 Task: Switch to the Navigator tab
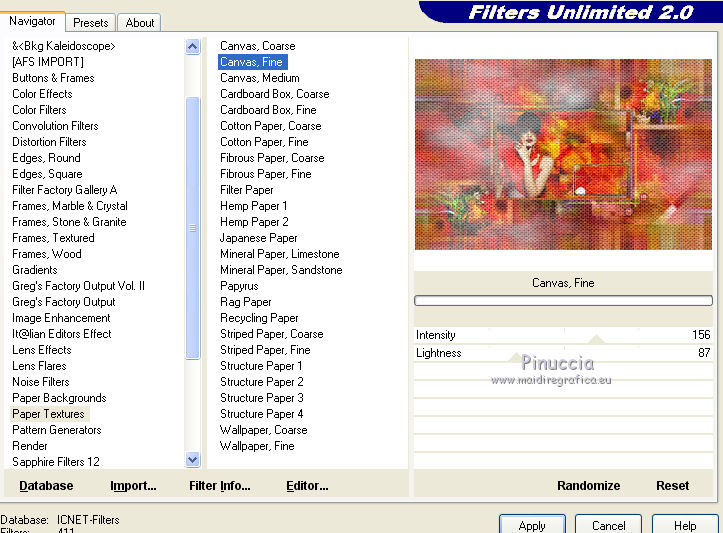click(x=32, y=21)
